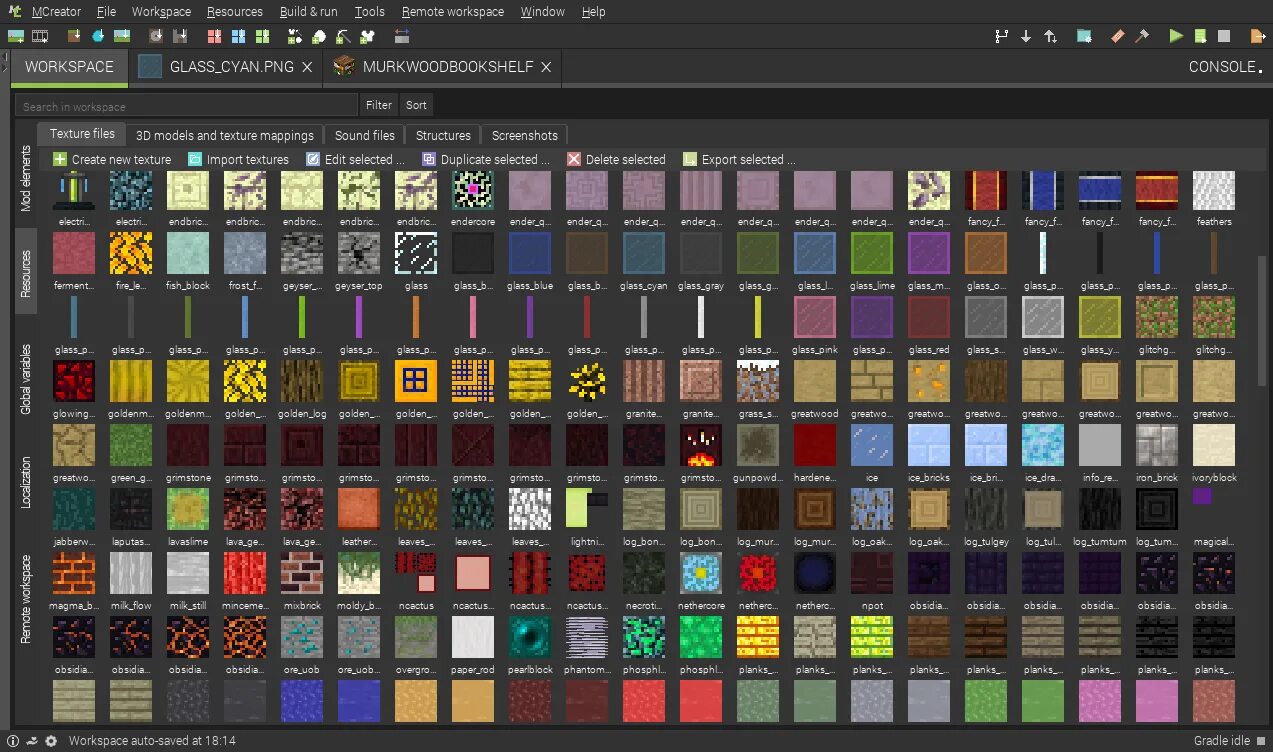Click the green Run client play icon

tap(1176, 36)
